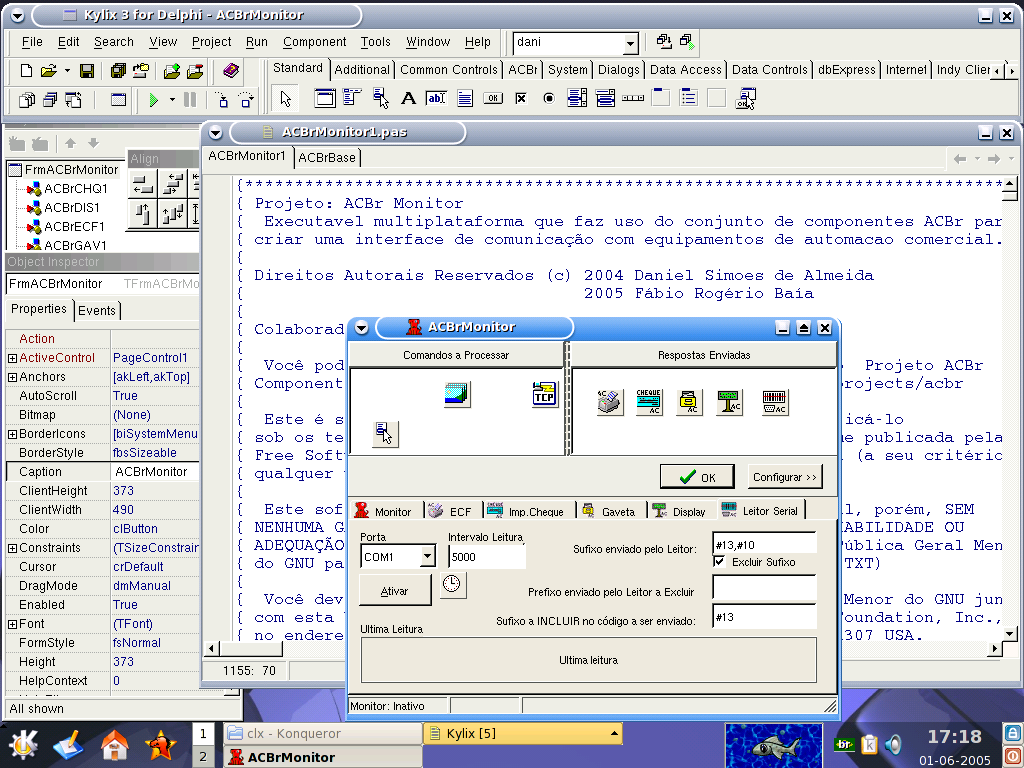The image size is (1024, 768).
Task: Expand the Anchors property in Object Inspector
Action: [x=12, y=377]
